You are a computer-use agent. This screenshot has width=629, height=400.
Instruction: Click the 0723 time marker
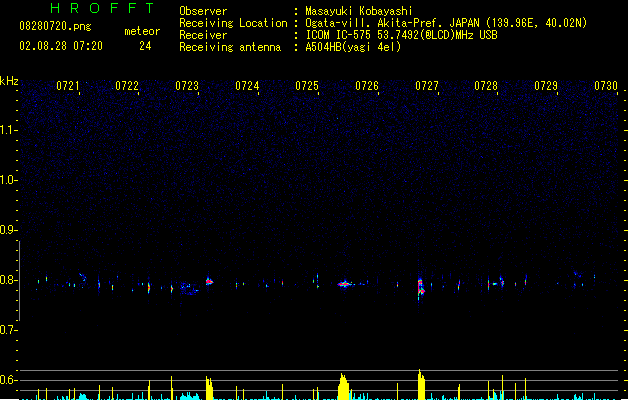[x=187, y=86]
